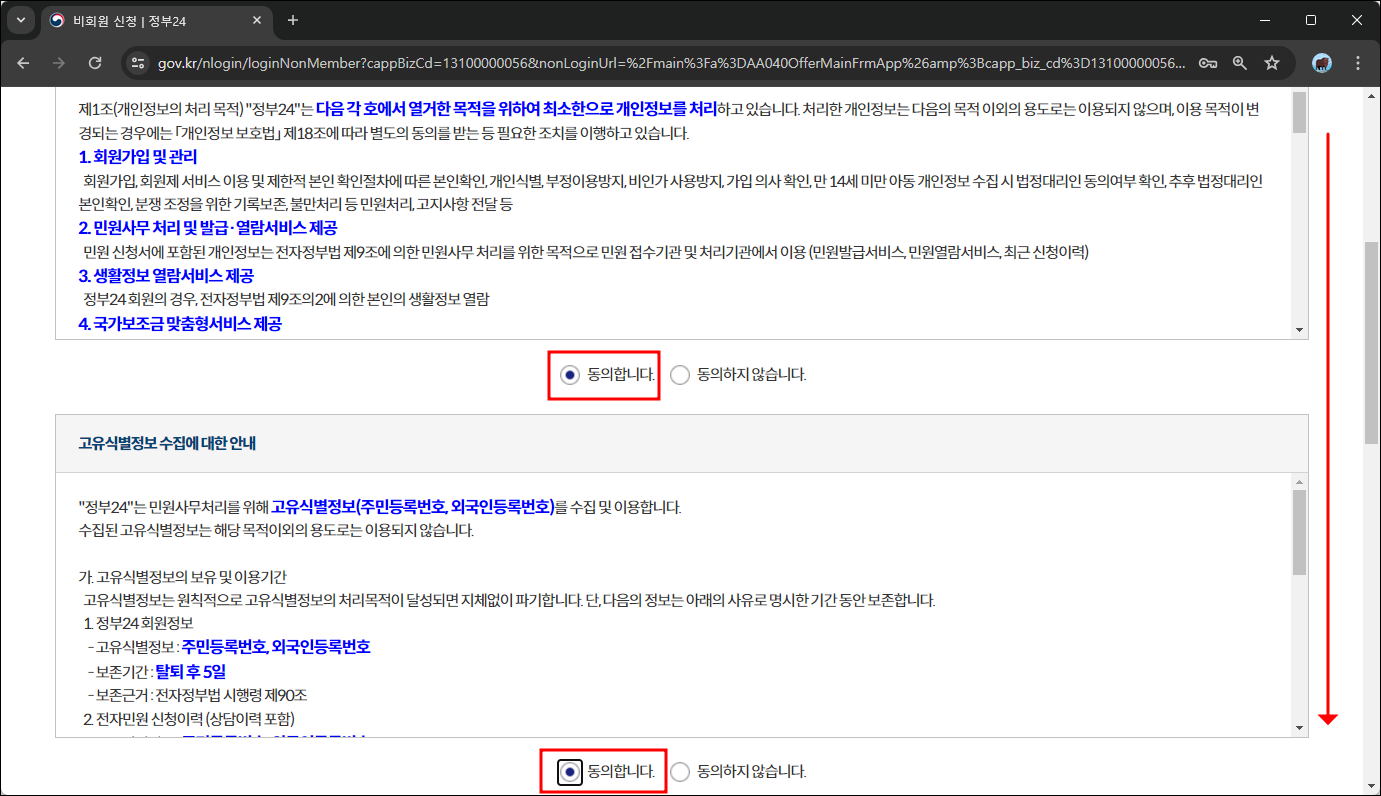This screenshot has height=796, width=1381.
Task: Click heading 1. 회원가입 및 관리
Action: tap(138, 157)
